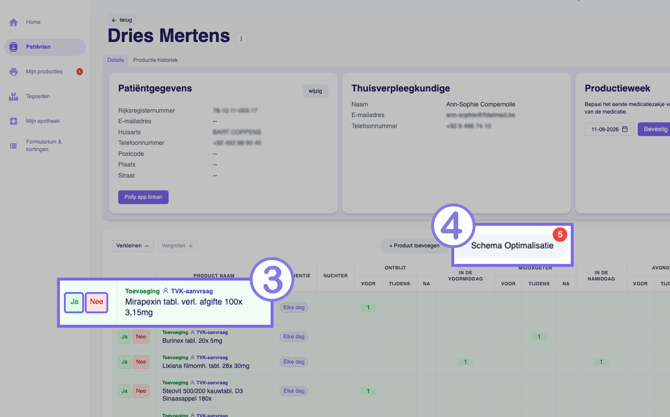
Task: Click the nurse name Ann-Sophie Compernolle
Action: pyautogui.click(x=481, y=104)
